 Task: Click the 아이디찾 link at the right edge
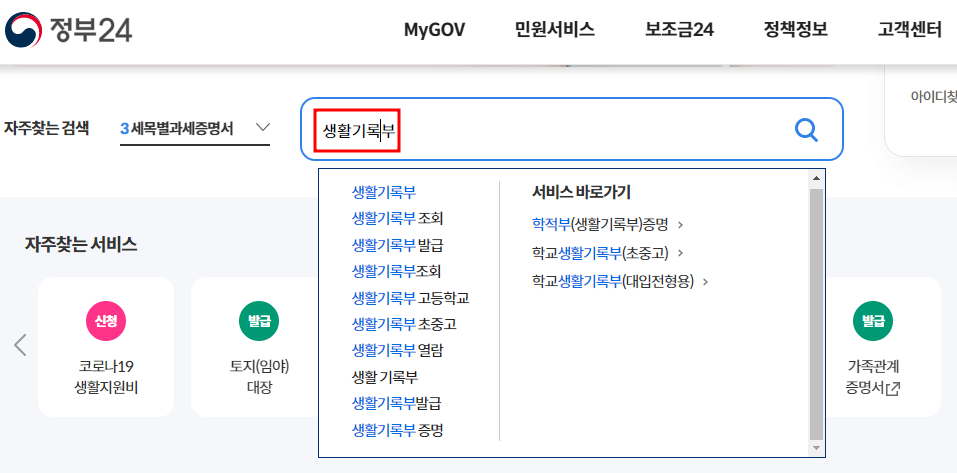click(933, 96)
